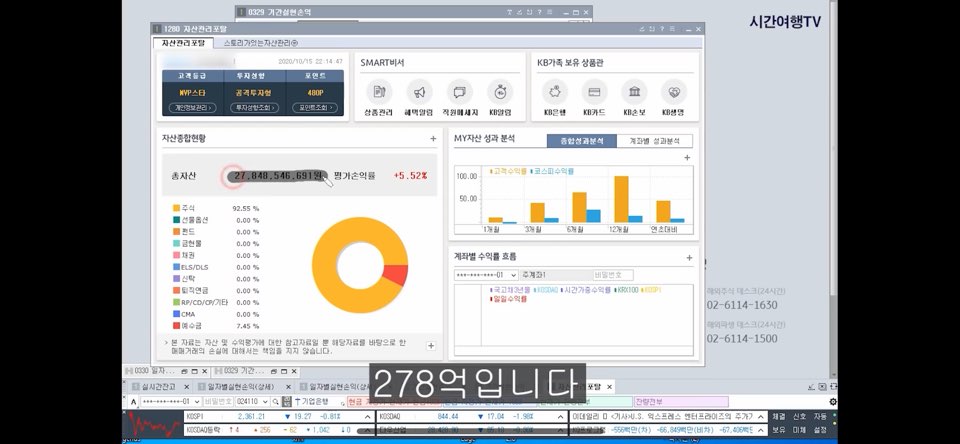Click the help icon in 0329 기간실현손익 window
Viewport: 960px width, 444px height.
(x=539, y=12)
